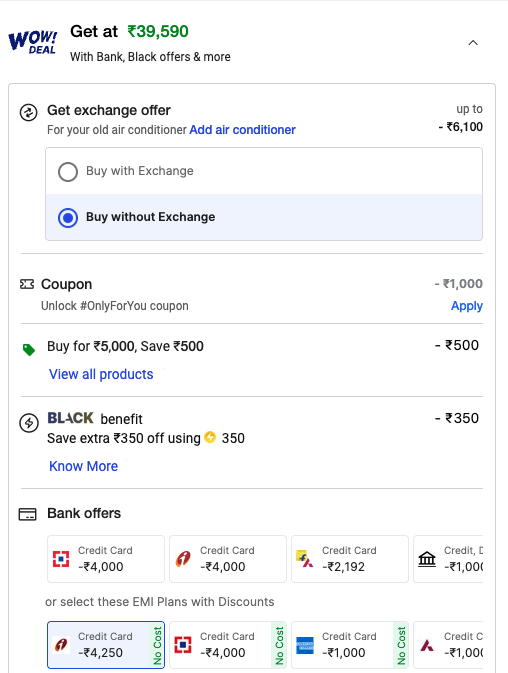Click the coupon ticket icon
Viewport: 508px width, 673px height.
click(x=27, y=284)
